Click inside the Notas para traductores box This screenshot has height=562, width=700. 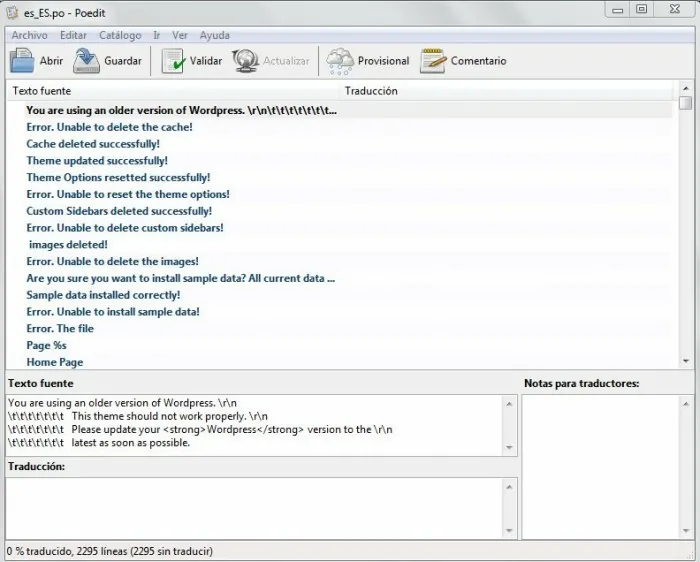[600, 467]
